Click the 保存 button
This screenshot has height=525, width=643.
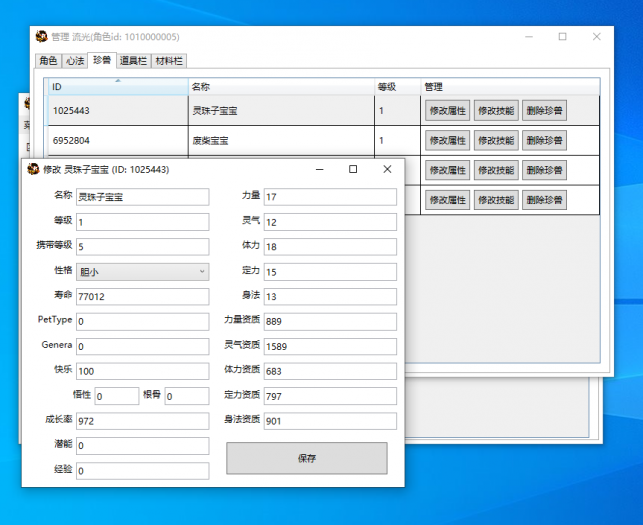click(307, 458)
